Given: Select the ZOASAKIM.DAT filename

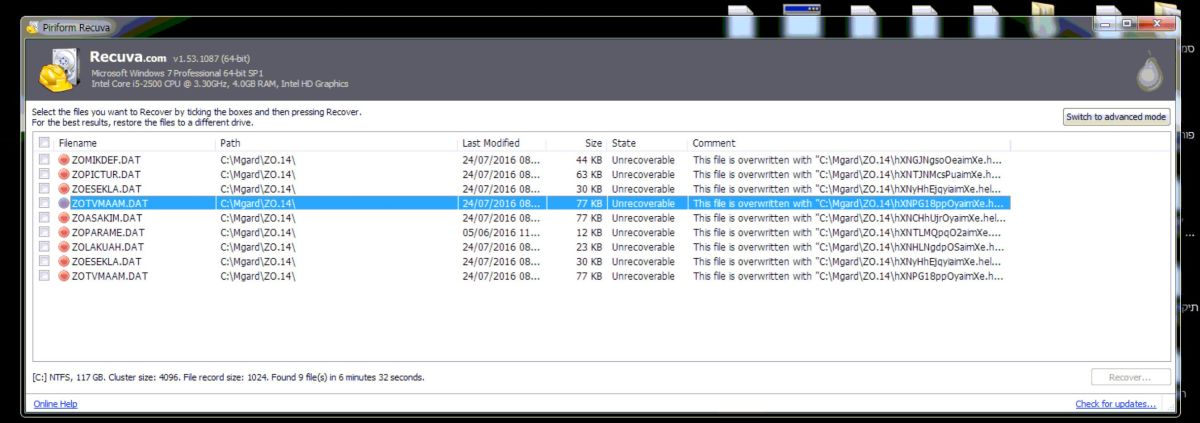Looking at the screenshot, I should [x=107, y=218].
